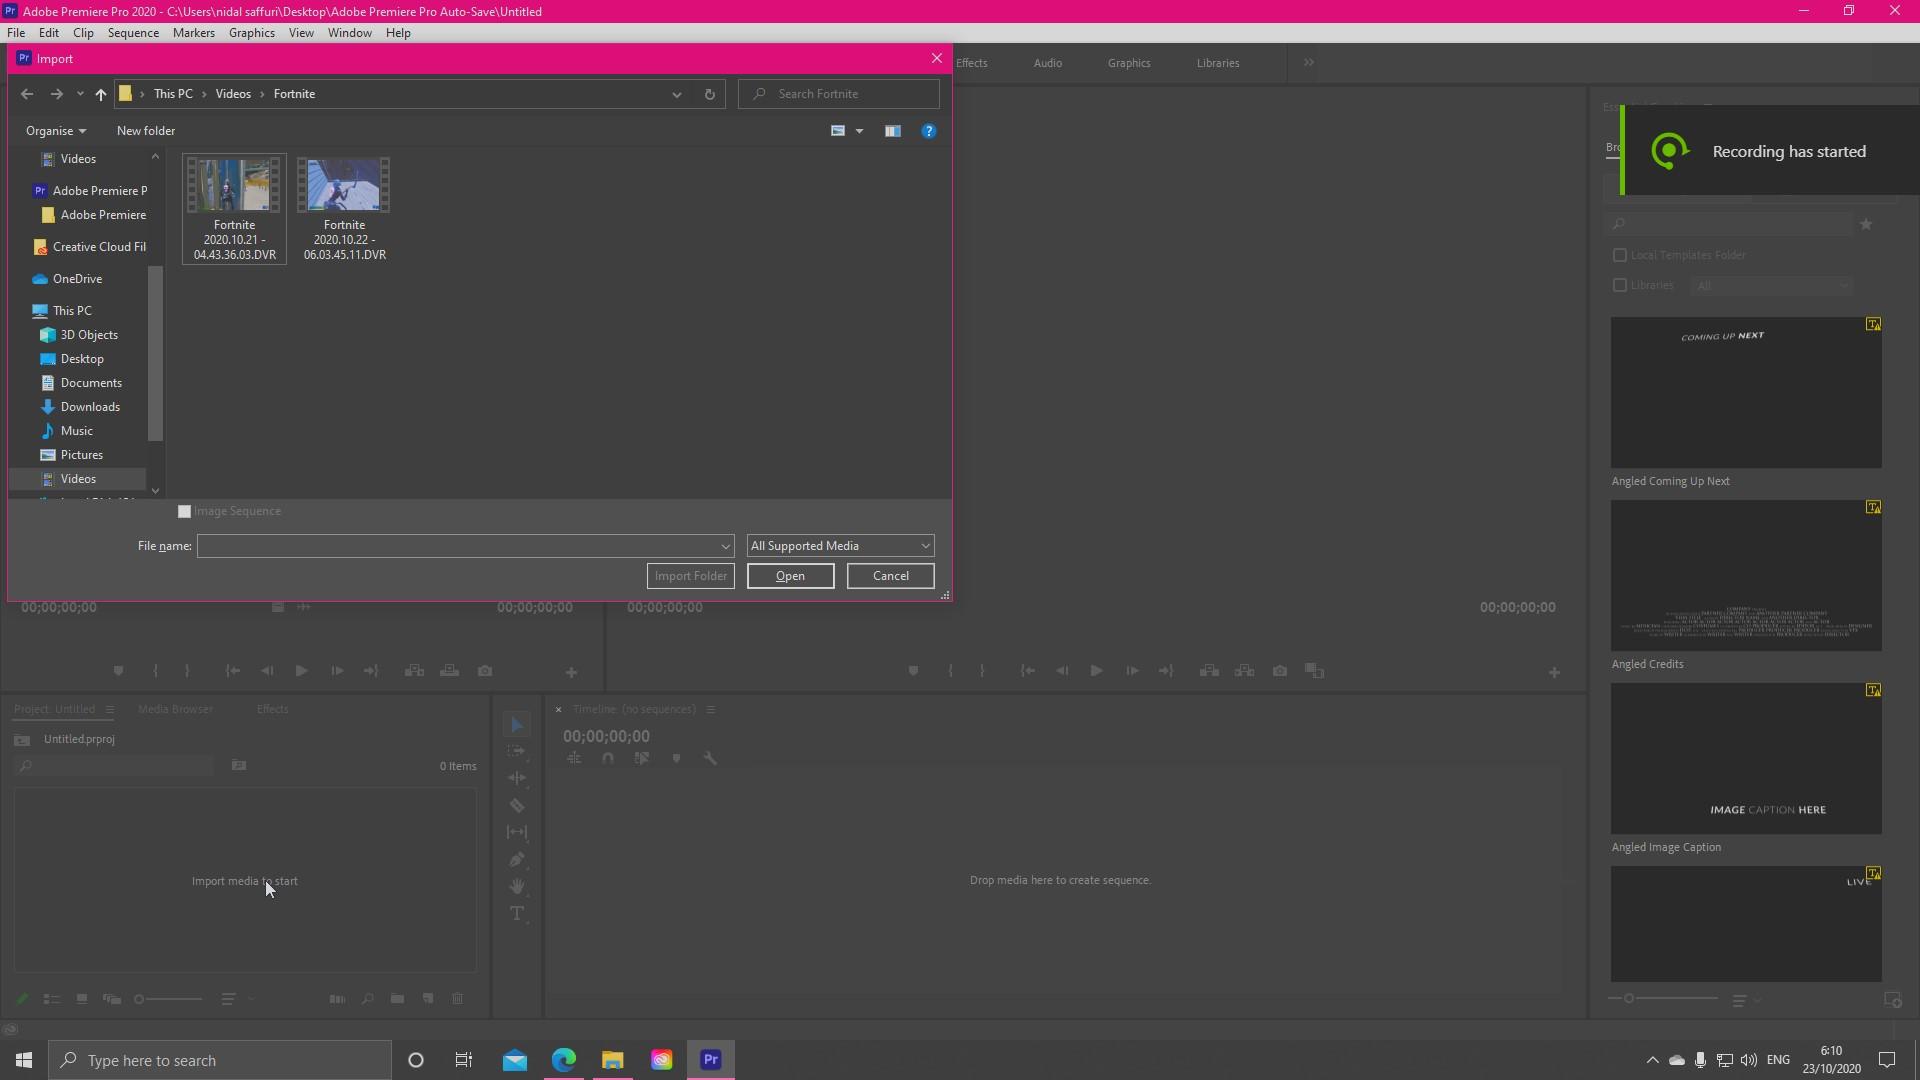Check the Local Templates Folder checkbox

pyautogui.click(x=1620, y=255)
